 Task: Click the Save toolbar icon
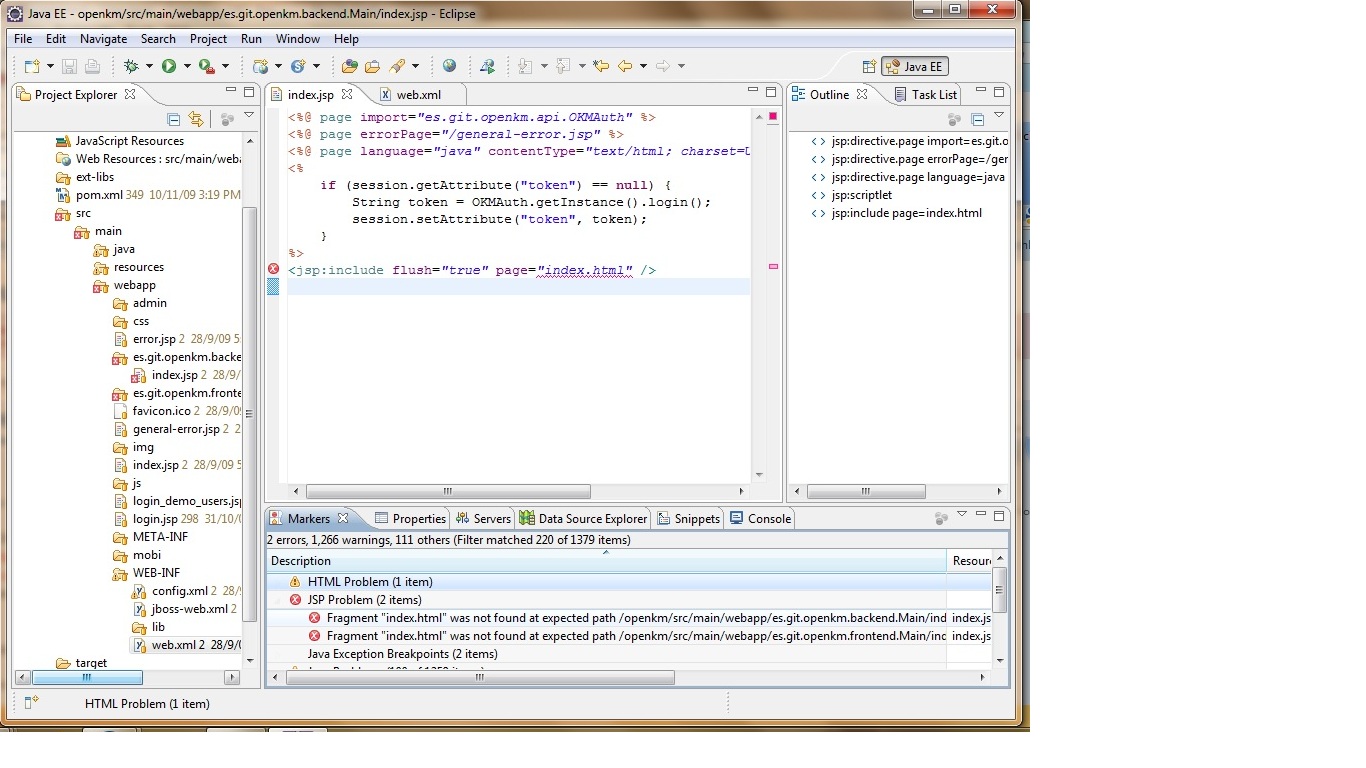[x=69, y=66]
